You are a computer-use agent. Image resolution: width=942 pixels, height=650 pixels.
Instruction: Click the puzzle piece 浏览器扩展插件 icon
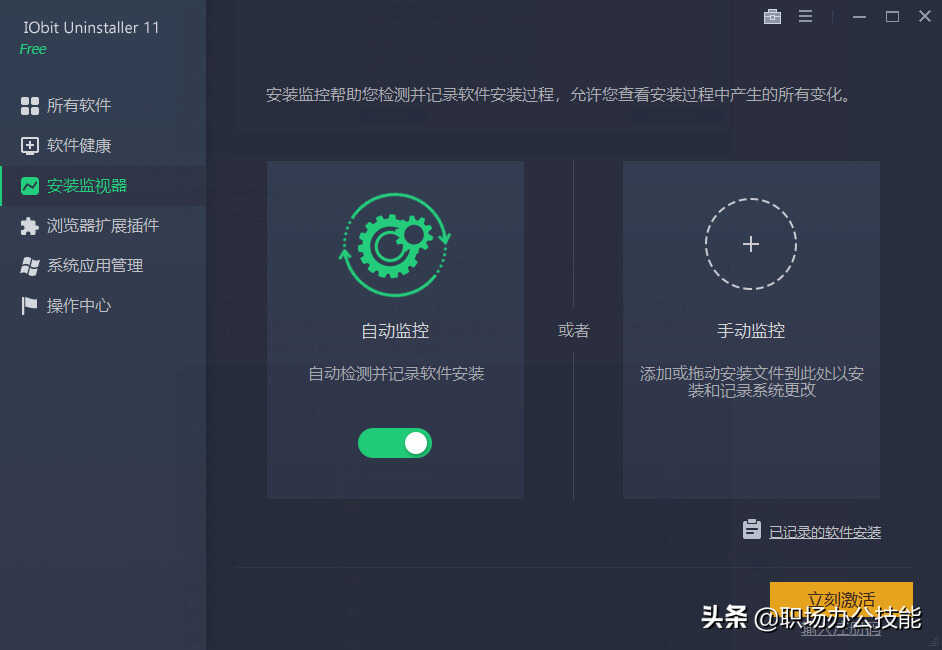pyautogui.click(x=29, y=226)
